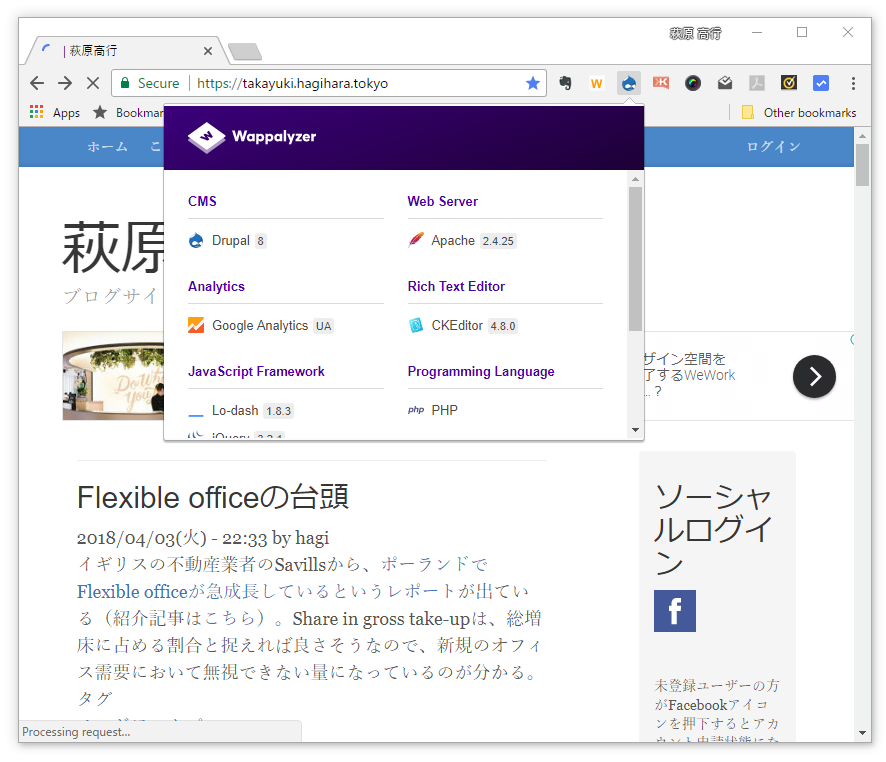The image size is (886, 762).
Task: Click the ログイン menu item
Action: pyautogui.click(x=773, y=147)
